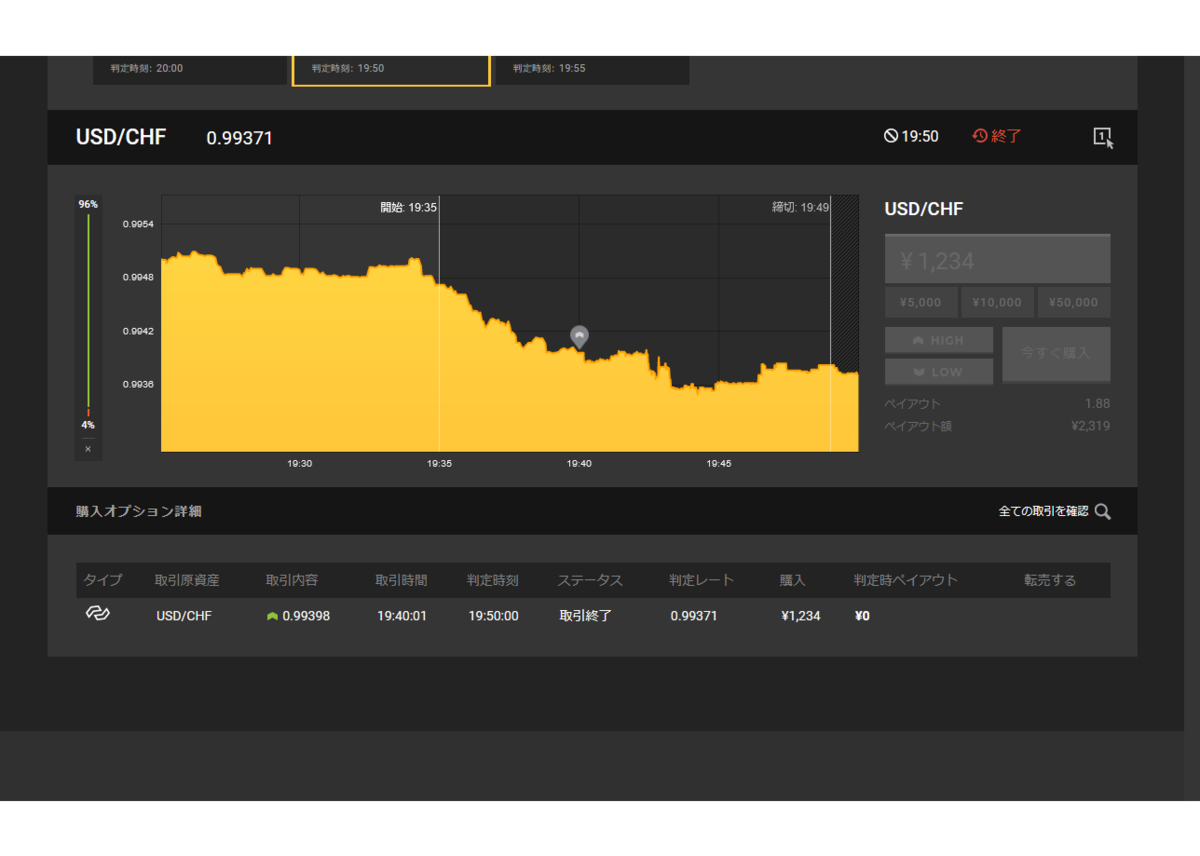
Task: Choose the ¥5,000 preset amount
Action: [x=921, y=302]
